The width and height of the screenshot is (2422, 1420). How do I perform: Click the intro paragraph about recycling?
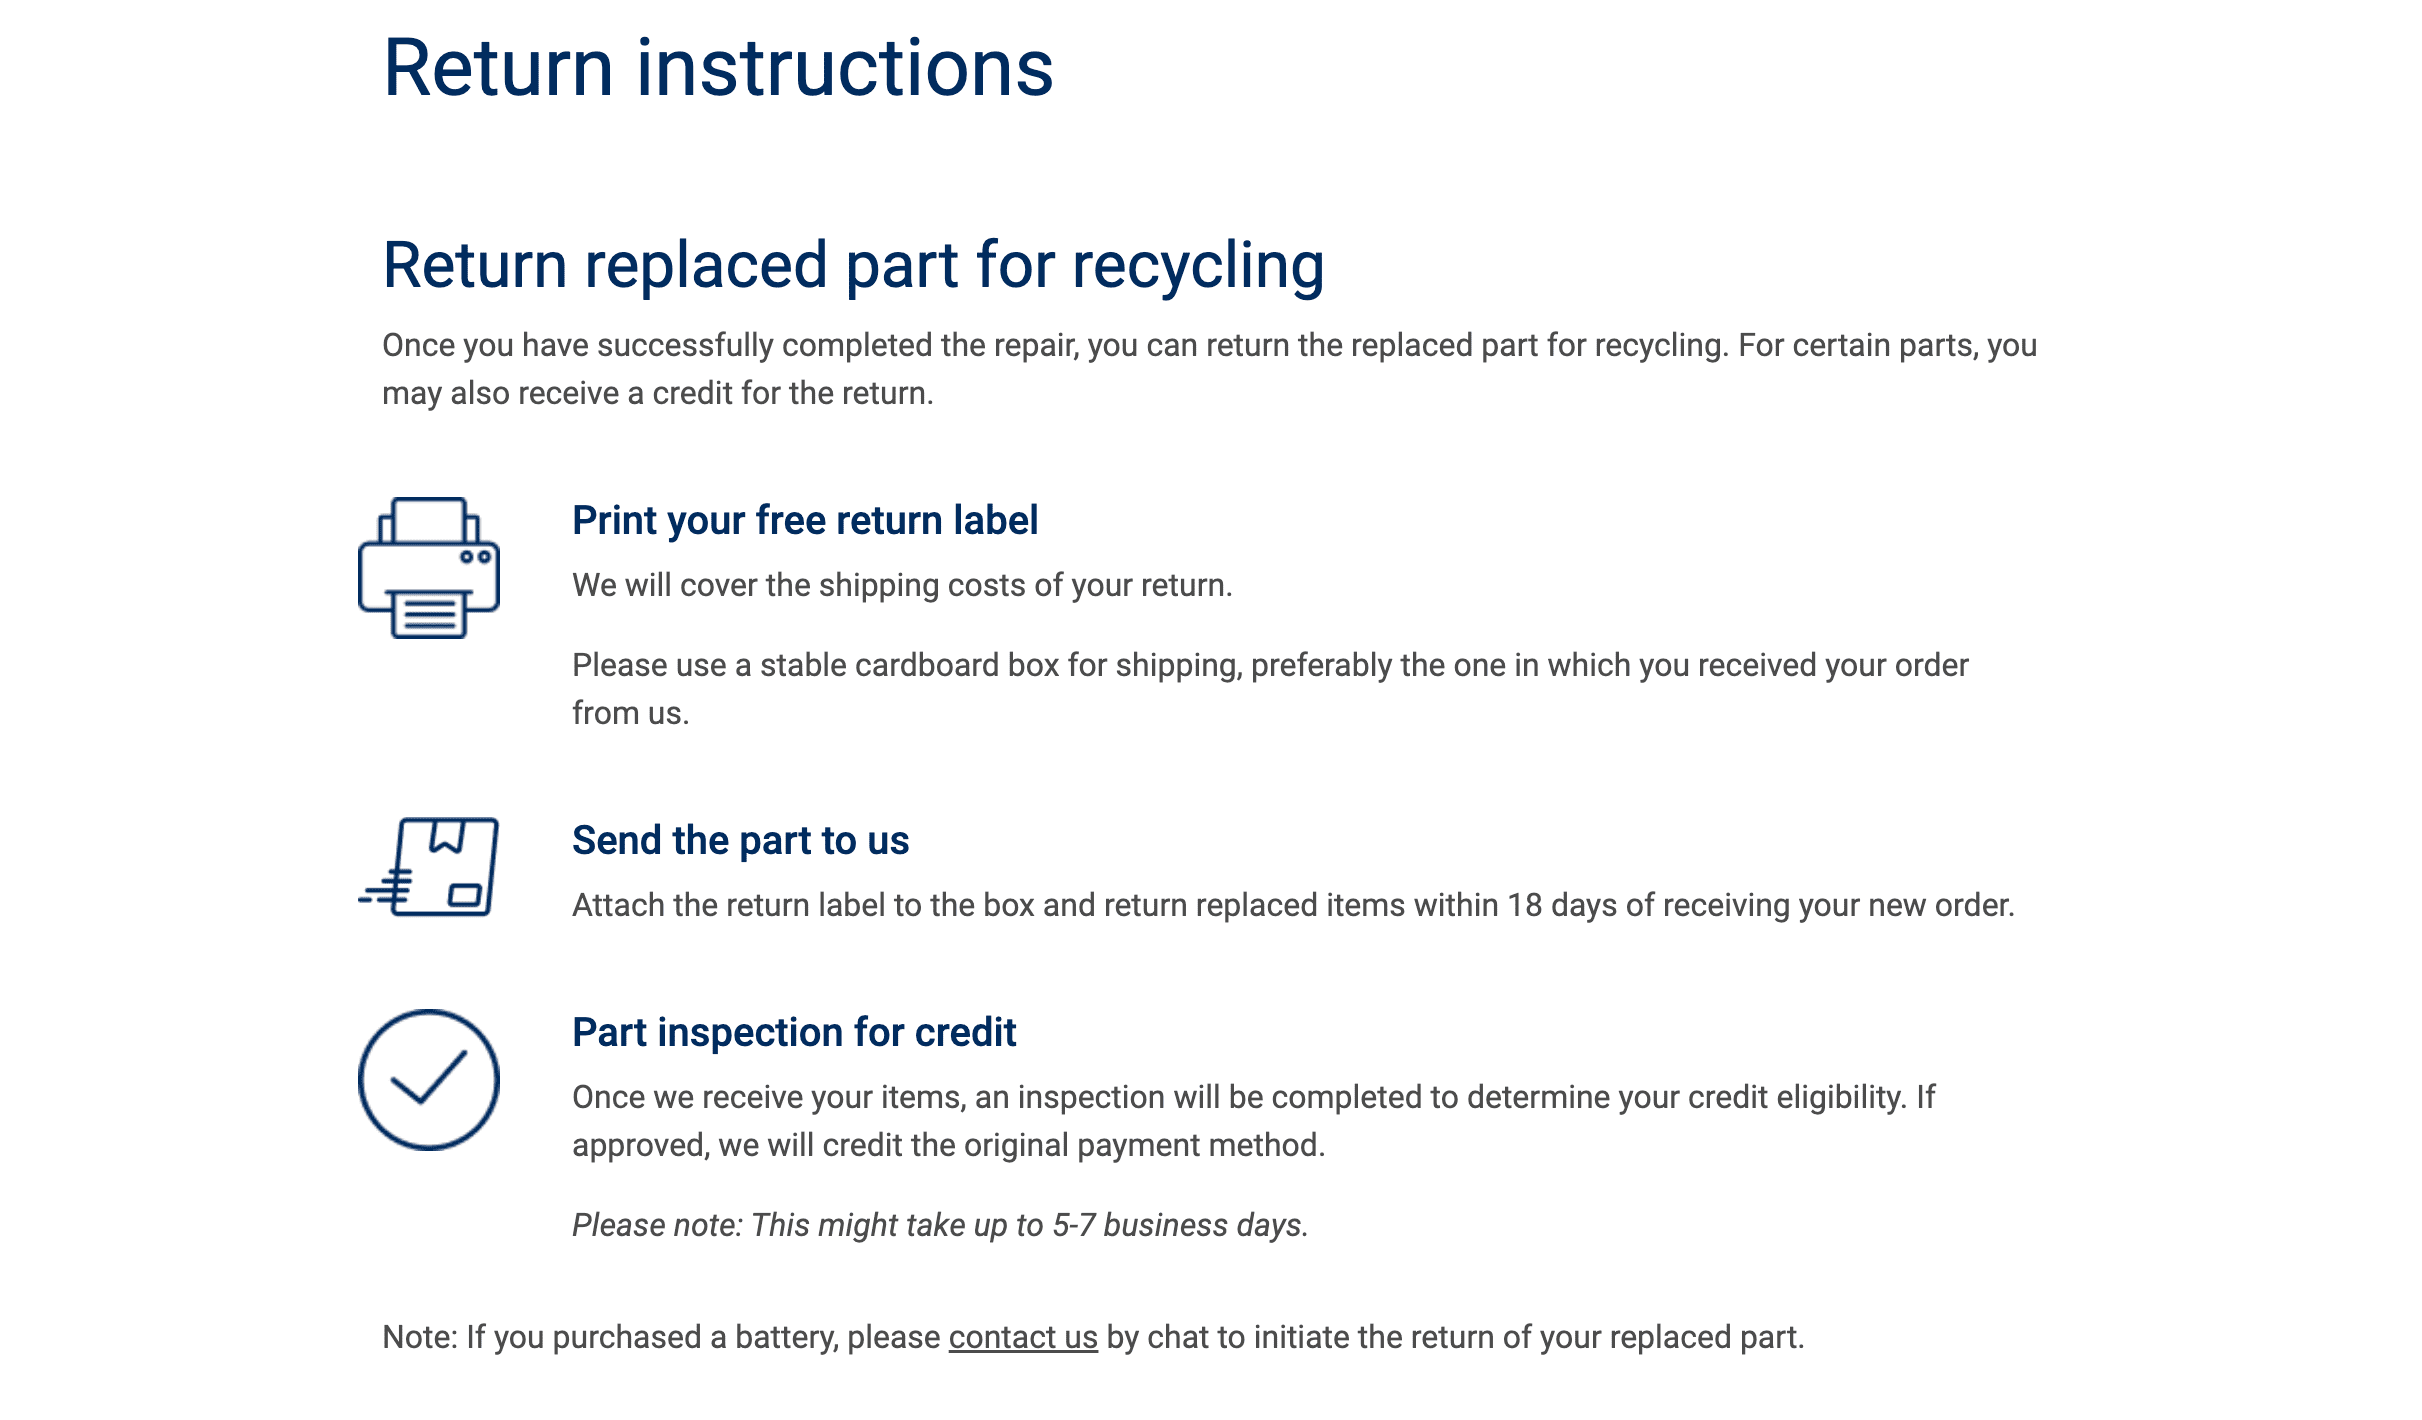click(1209, 369)
